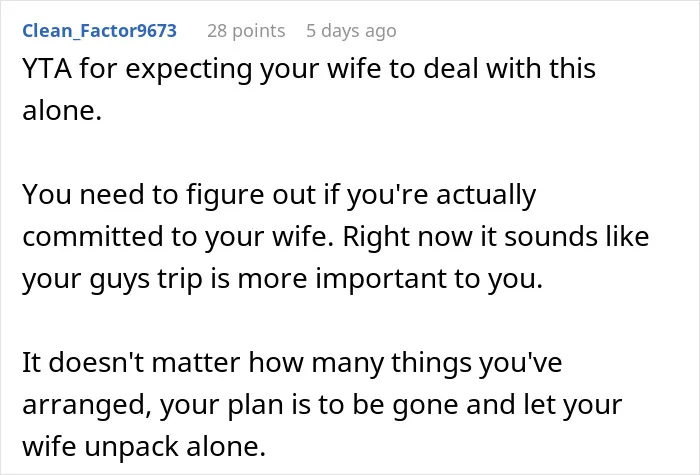Open the Clean_Factor9673 user profile link
This screenshot has height=475, width=700.
(x=100, y=31)
